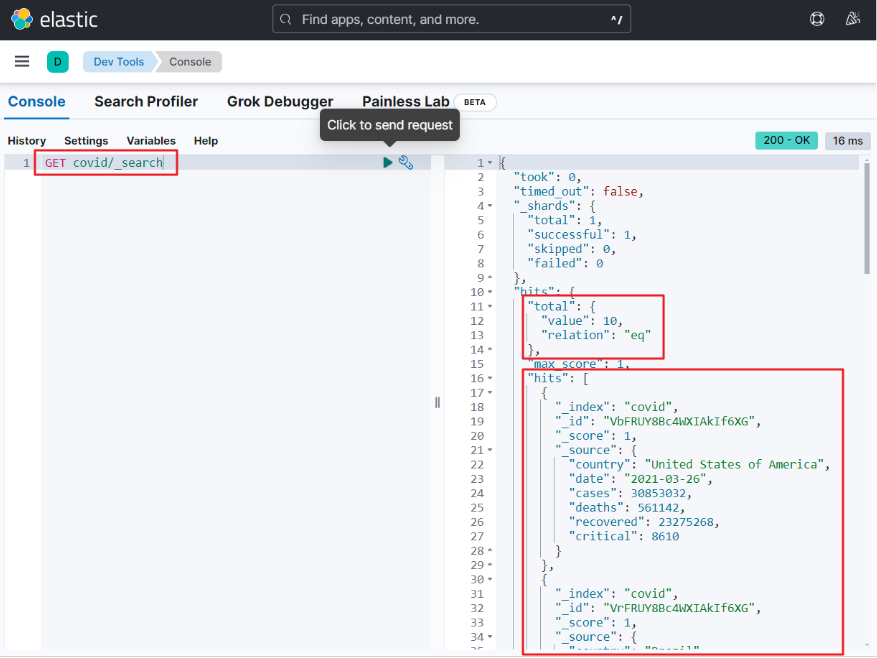Switch to the Grok Debugger tab
877x658 pixels.
[280, 102]
